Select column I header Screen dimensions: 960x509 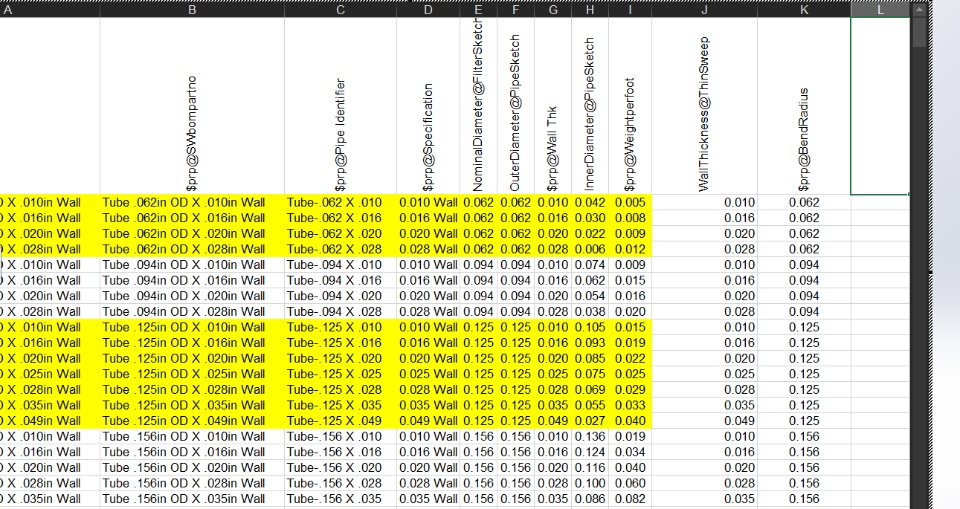[630, 9]
